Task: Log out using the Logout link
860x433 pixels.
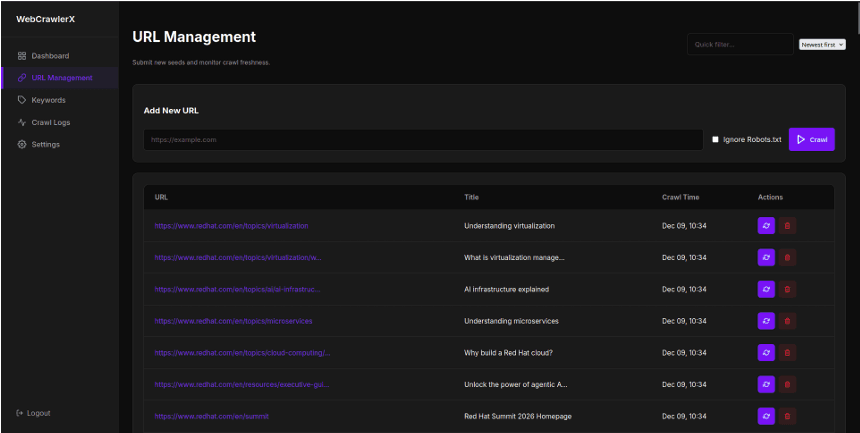Action: [38, 413]
